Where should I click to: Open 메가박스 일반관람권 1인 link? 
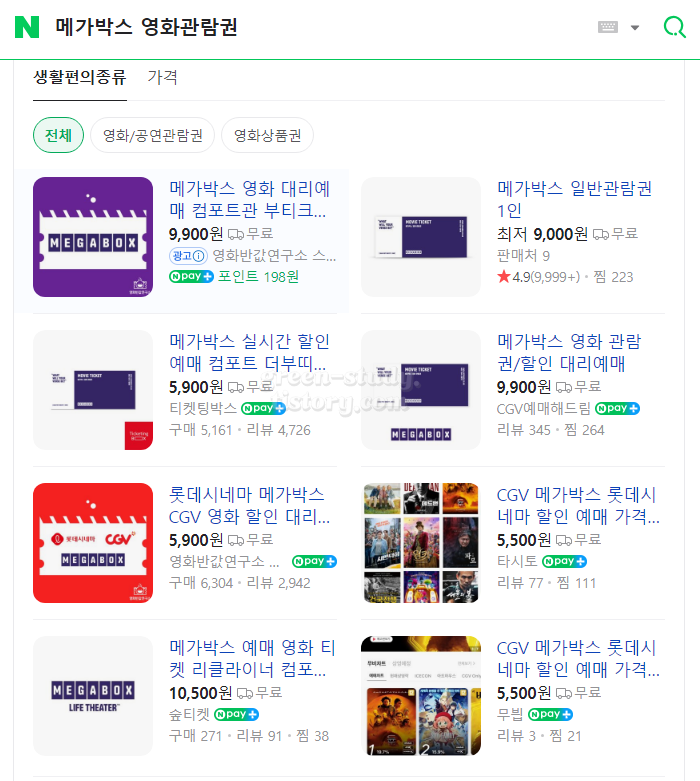574,199
